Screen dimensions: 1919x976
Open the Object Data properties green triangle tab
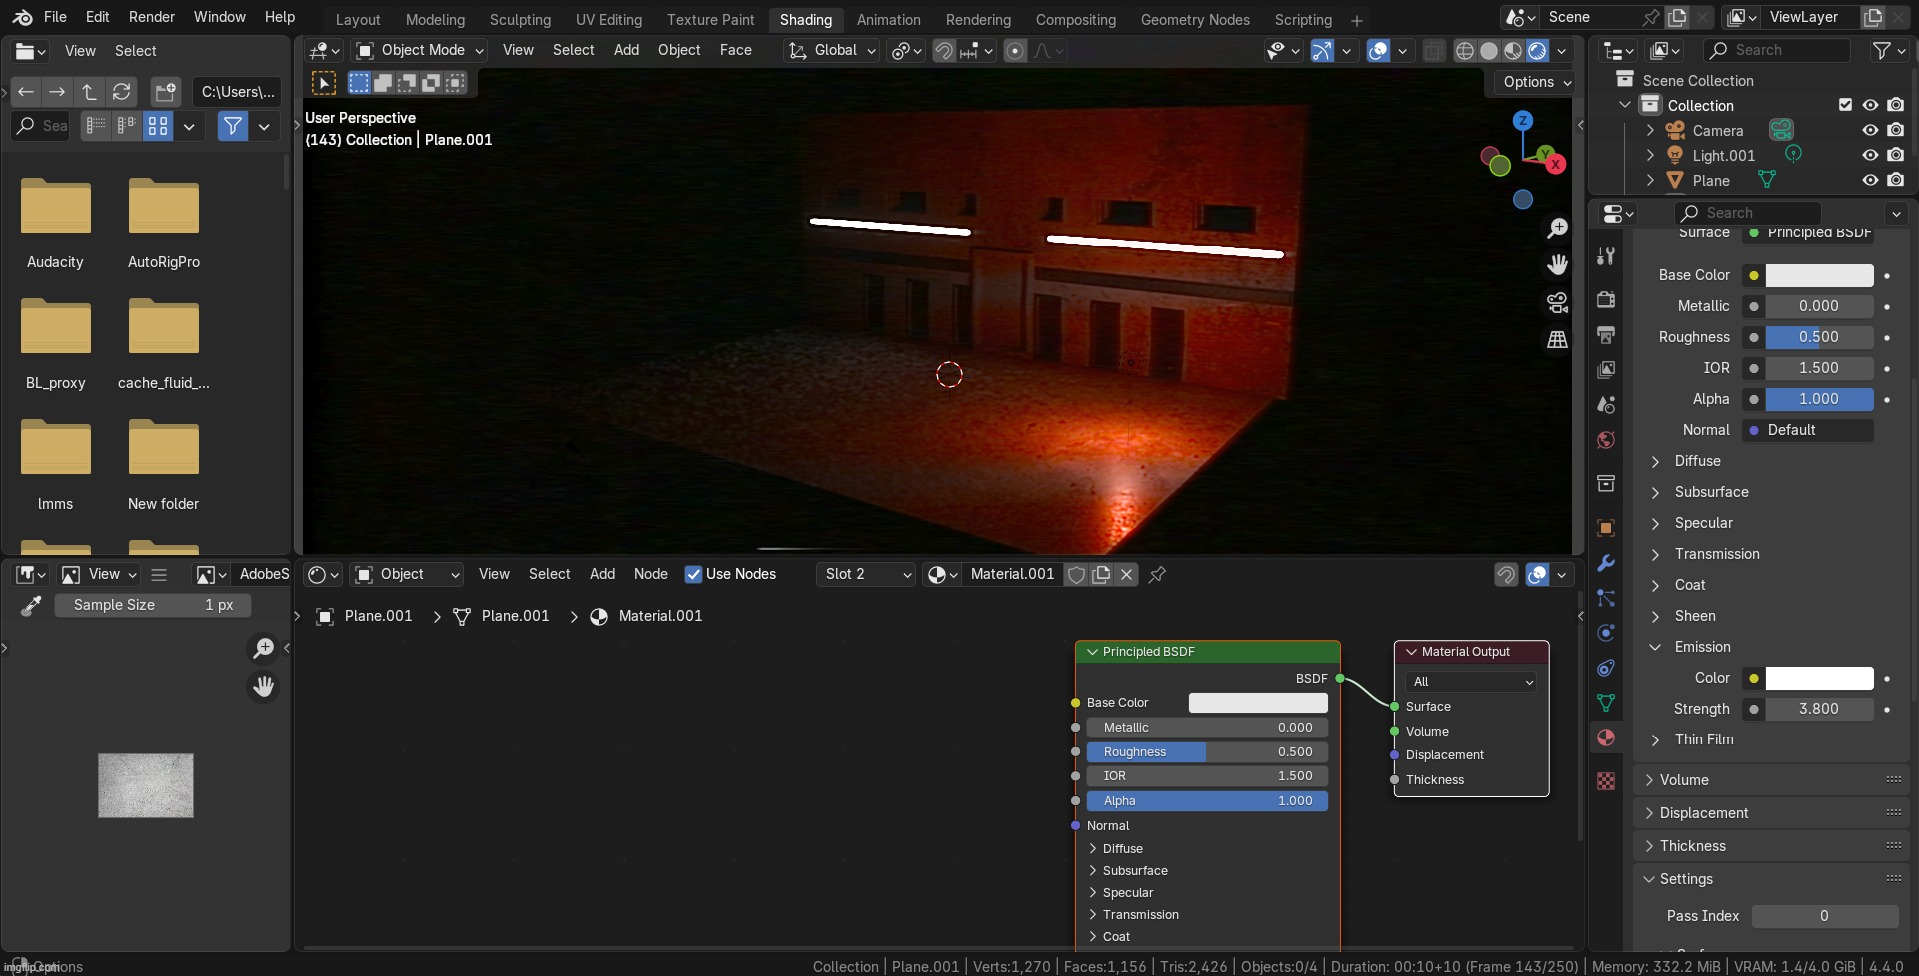click(x=1606, y=703)
